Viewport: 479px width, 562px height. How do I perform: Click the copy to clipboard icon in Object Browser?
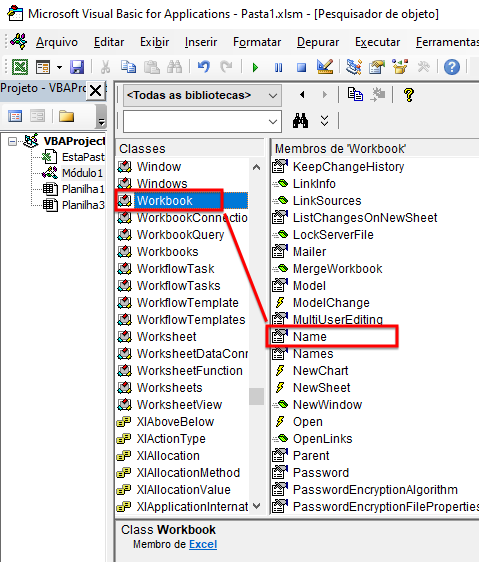355,94
